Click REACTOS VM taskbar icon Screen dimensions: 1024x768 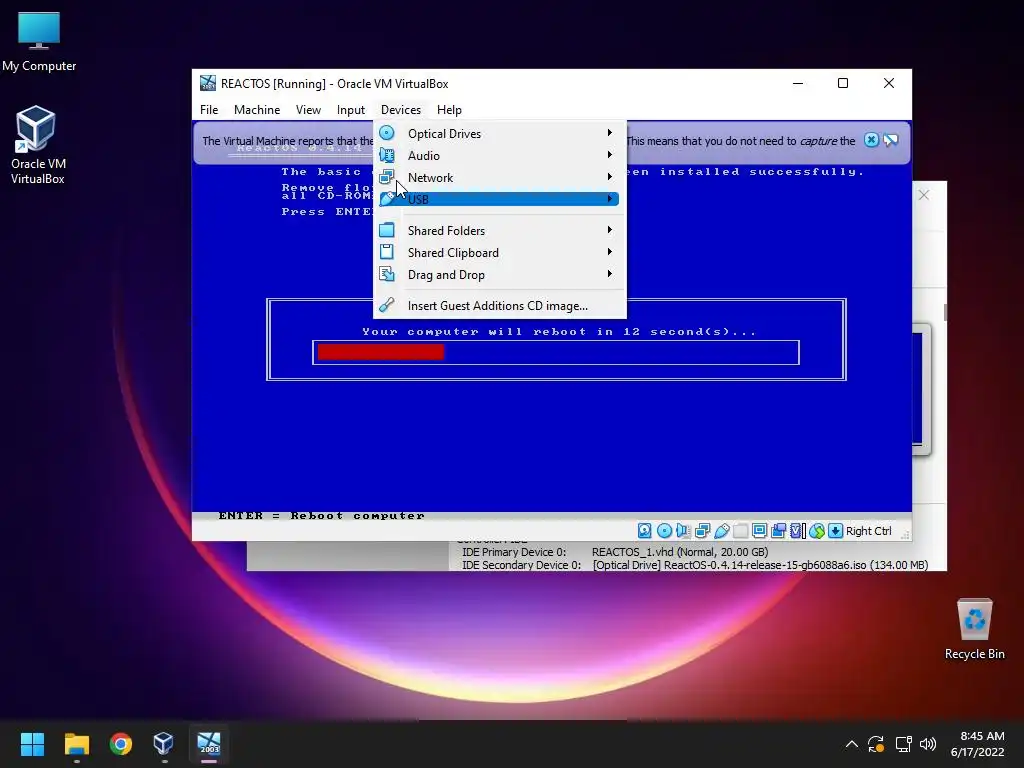(x=209, y=744)
